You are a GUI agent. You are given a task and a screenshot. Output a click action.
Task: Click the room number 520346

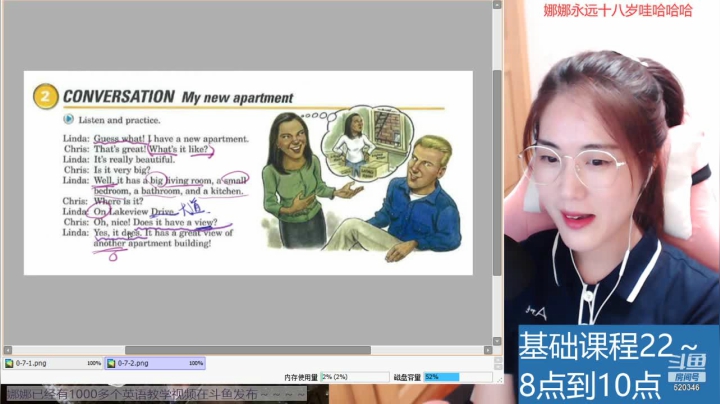pos(686,387)
